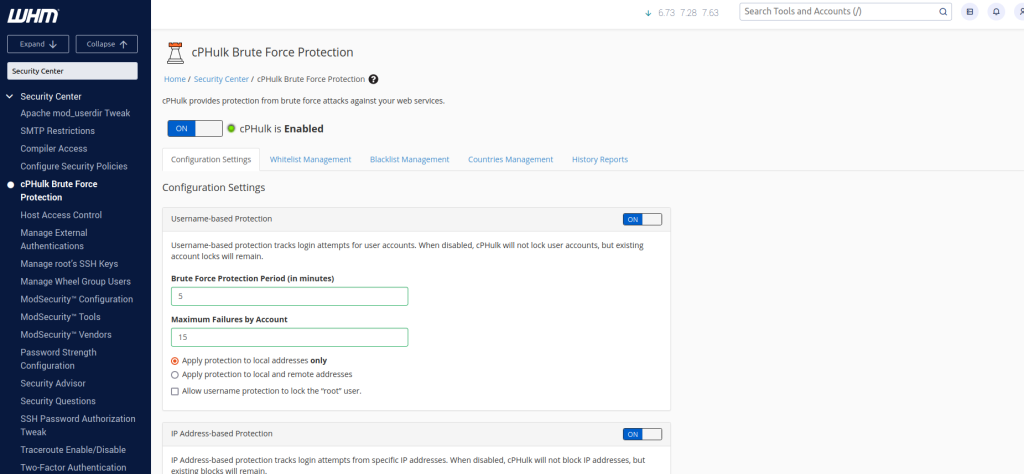Open Host Access Control in sidebar
Screen dimensions: 1024x474
[x=61, y=215]
